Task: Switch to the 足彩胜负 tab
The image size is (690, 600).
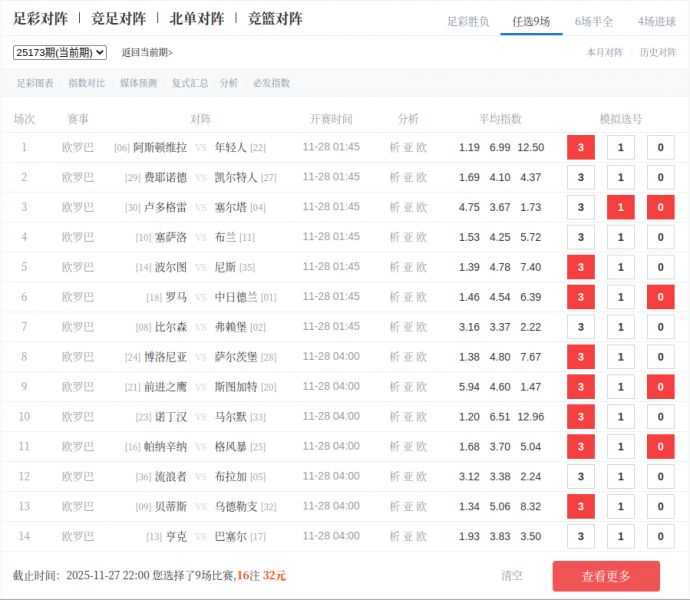Action: (468, 21)
